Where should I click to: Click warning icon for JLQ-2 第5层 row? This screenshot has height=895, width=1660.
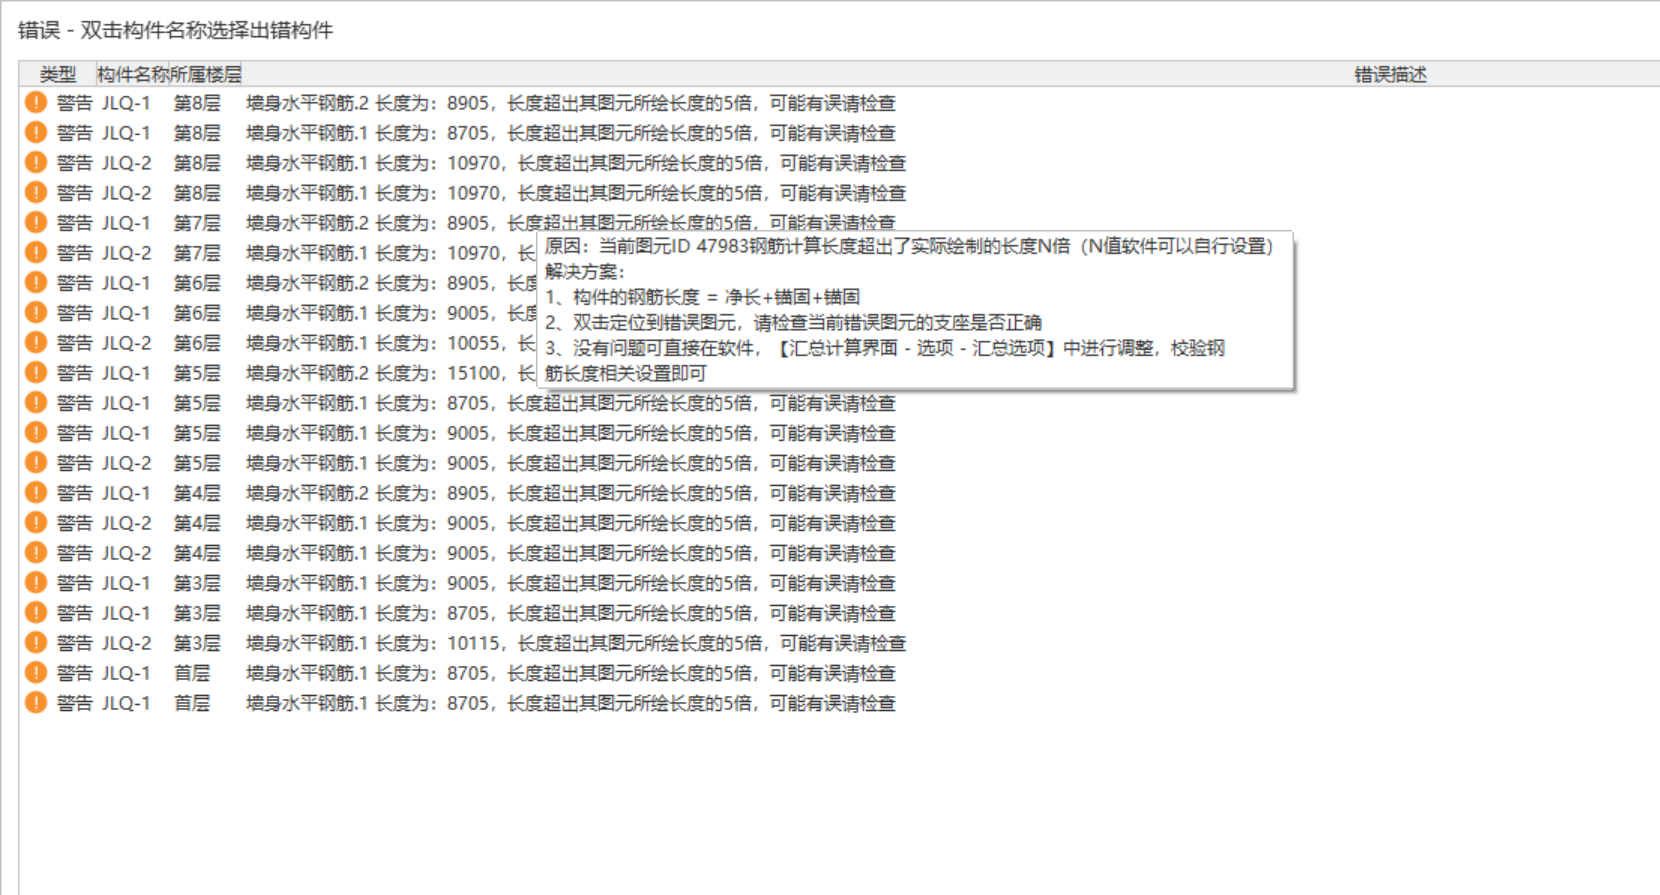click(36, 463)
